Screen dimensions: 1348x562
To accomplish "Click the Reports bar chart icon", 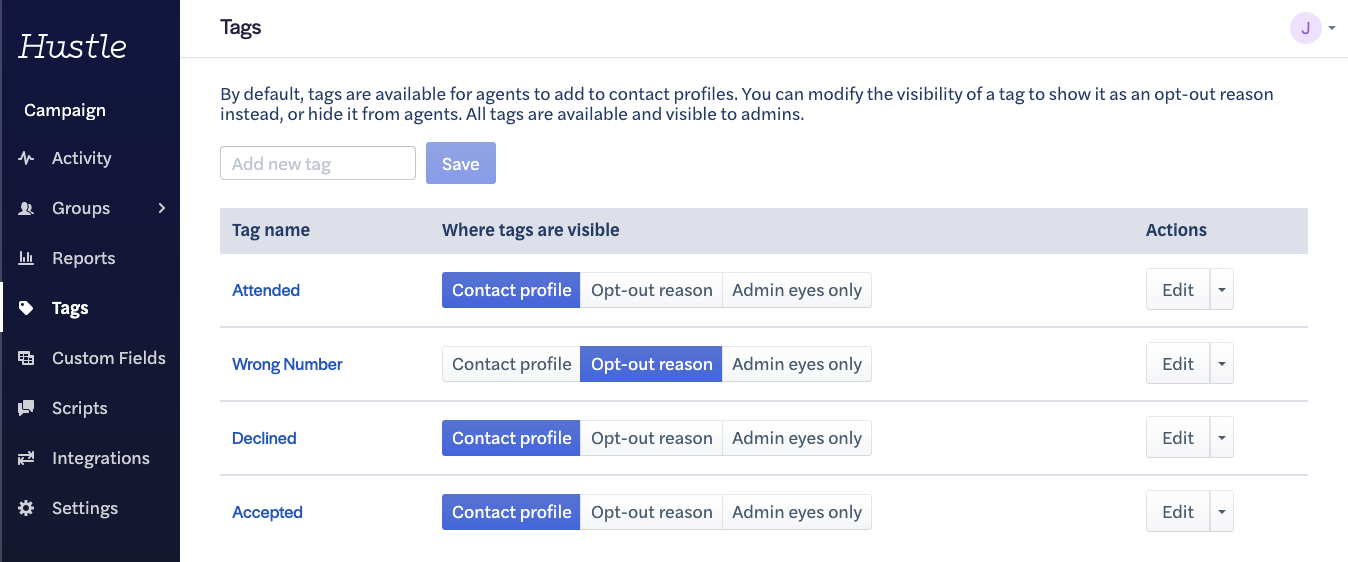I will click(x=26, y=258).
